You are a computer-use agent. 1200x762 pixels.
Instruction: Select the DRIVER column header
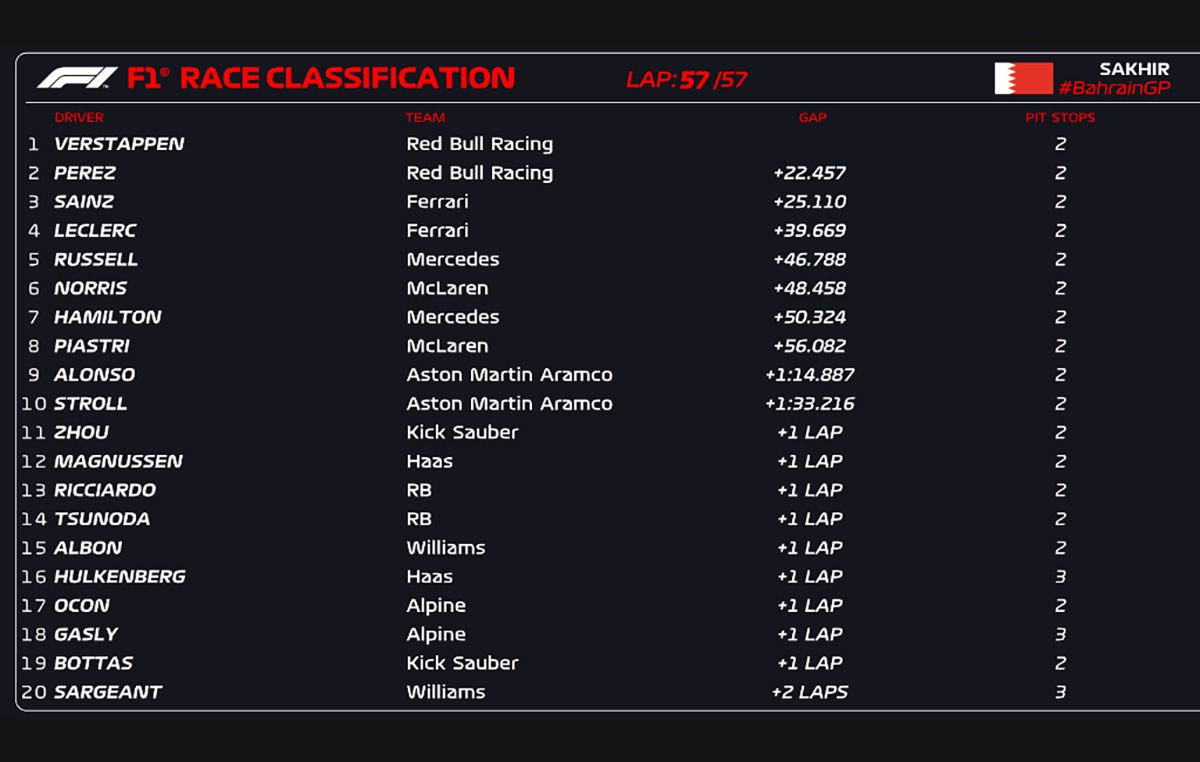point(79,118)
